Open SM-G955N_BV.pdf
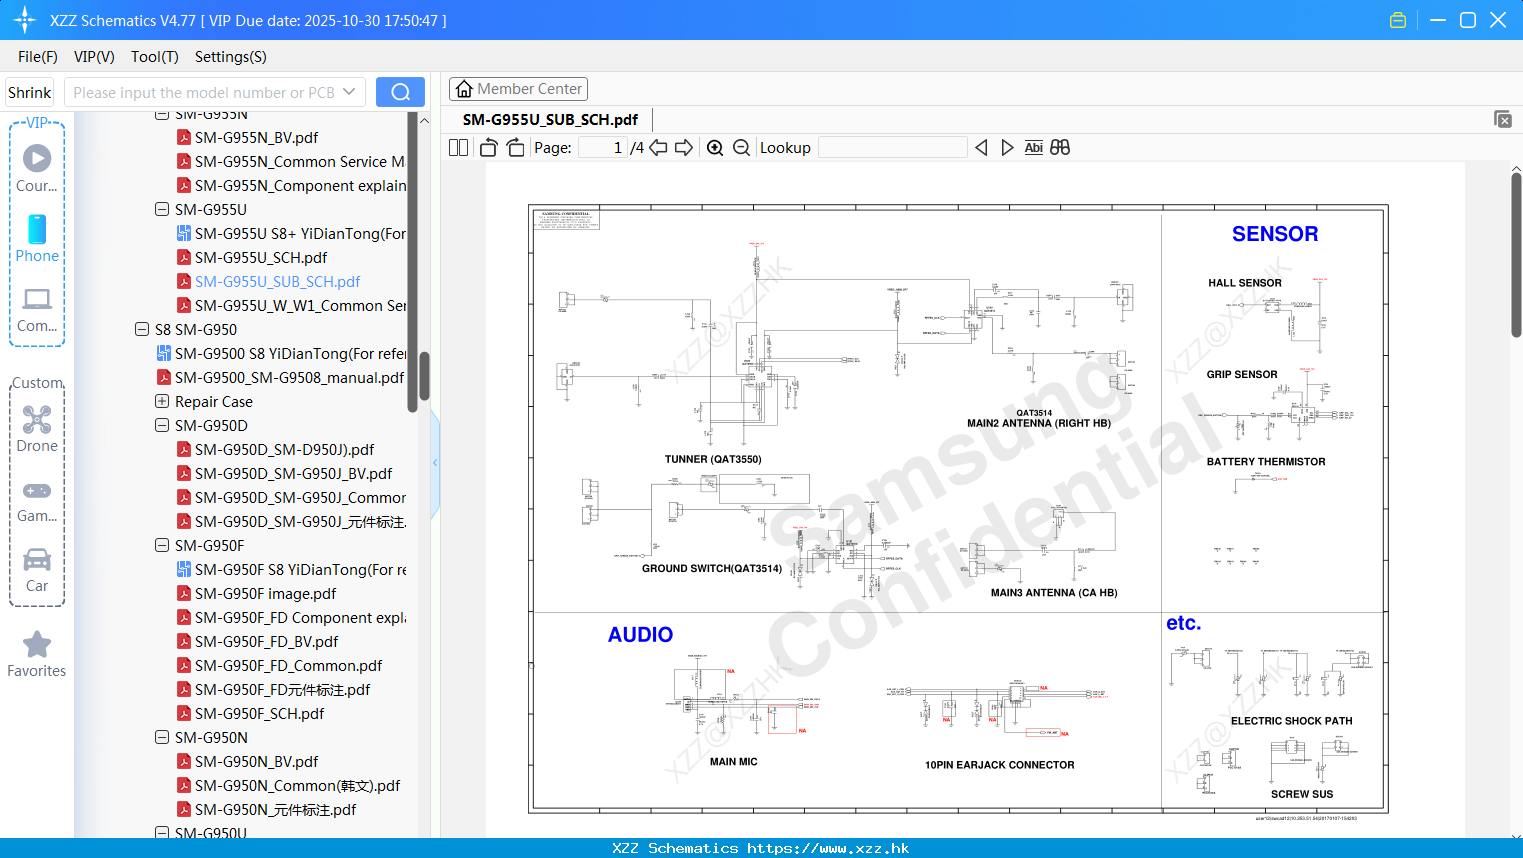The height and width of the screenshot is (858, 1523). coord(256,137)
